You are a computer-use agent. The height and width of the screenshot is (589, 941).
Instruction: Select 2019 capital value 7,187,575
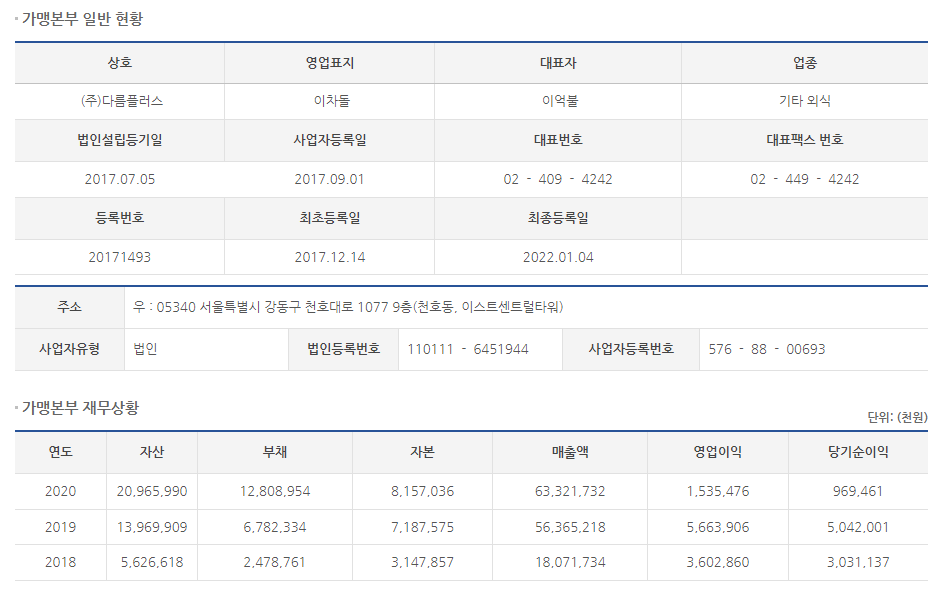(x=422, y=527)
